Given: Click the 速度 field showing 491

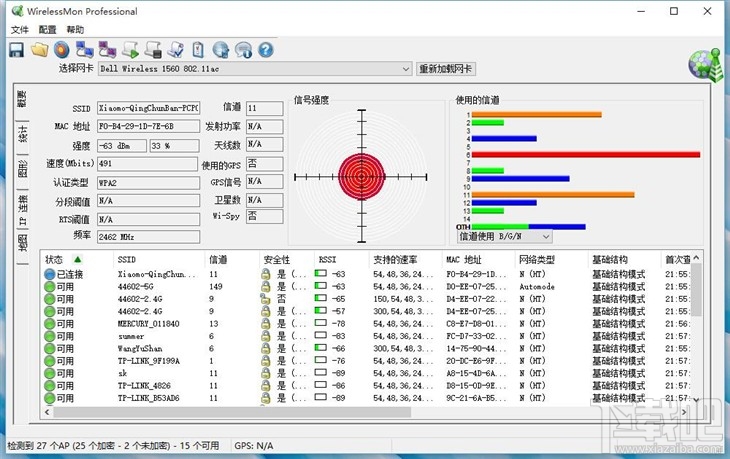Looking at the screenshot, I should click(148, 163).
